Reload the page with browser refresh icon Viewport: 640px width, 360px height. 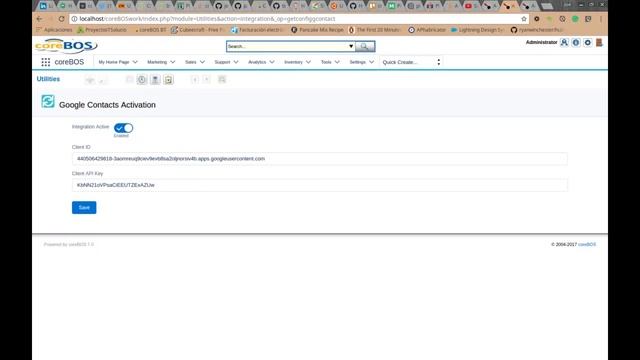pos(61,19)
